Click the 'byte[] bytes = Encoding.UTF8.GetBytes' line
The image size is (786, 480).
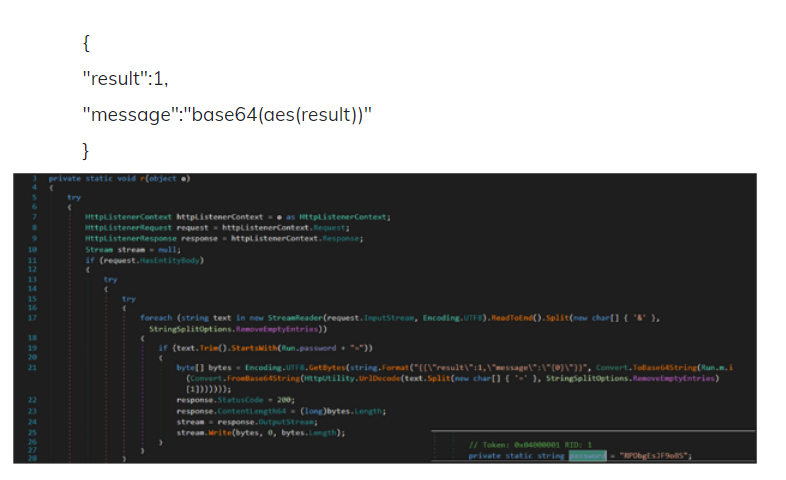454,368
